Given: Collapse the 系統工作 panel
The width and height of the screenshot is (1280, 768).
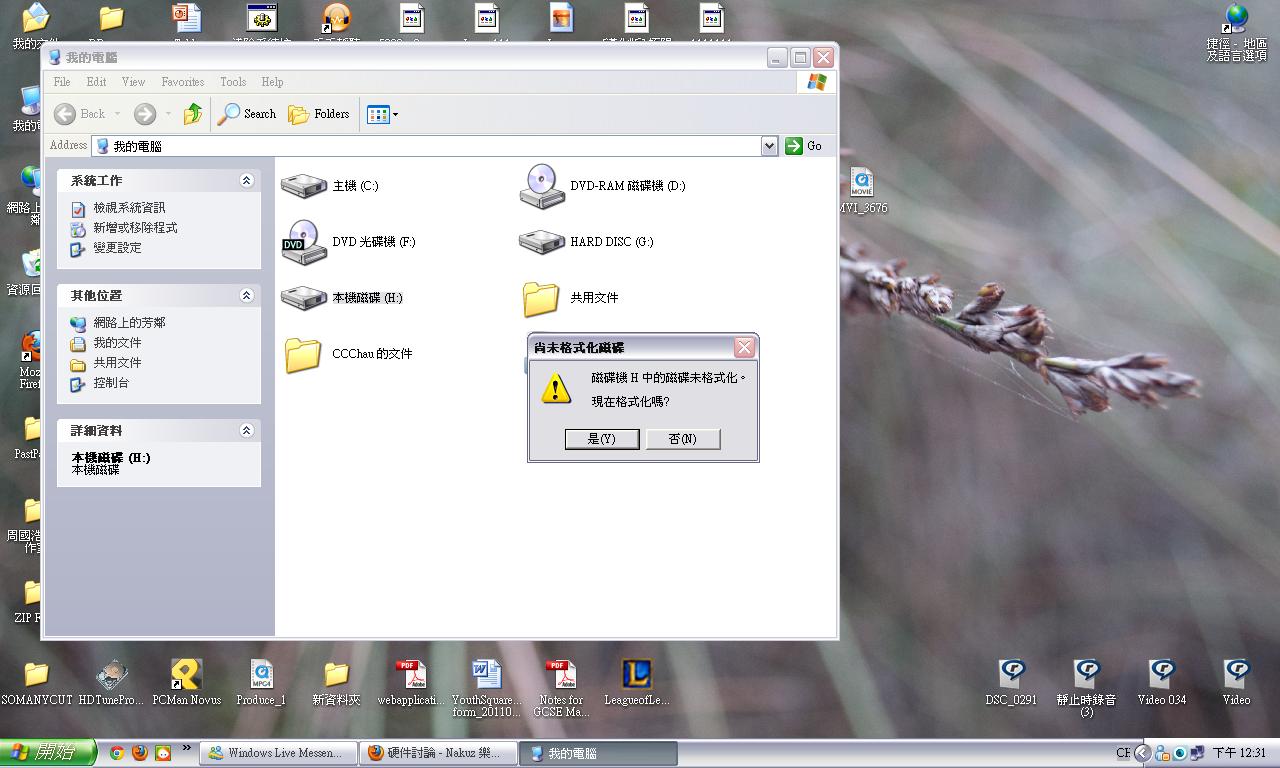Looking at the screenshot, I should (246, 181).
